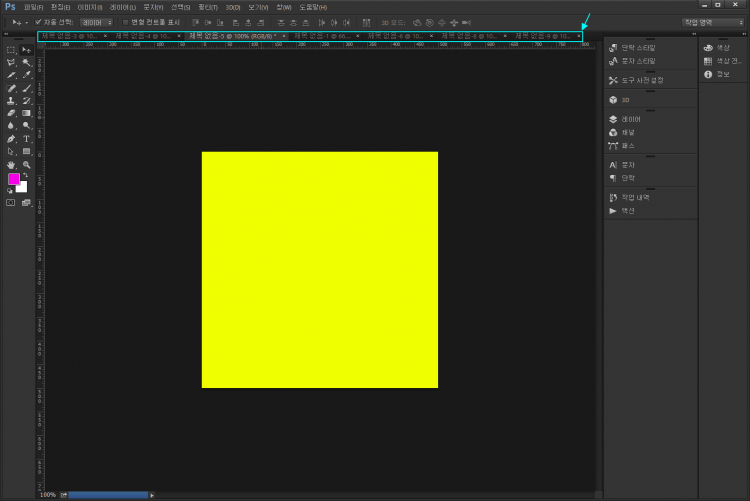Open the 필터 menu
Viewport: 750px width, 501px height.
205,7
